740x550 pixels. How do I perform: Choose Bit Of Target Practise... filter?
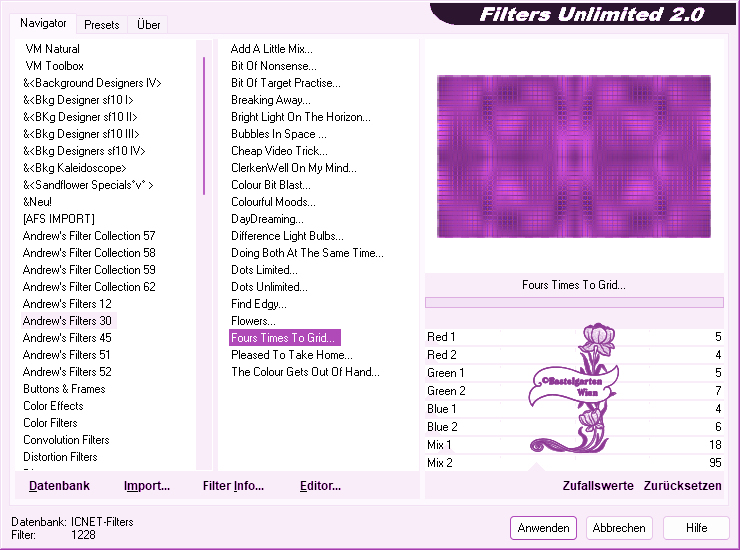click(x=286, y=83)
